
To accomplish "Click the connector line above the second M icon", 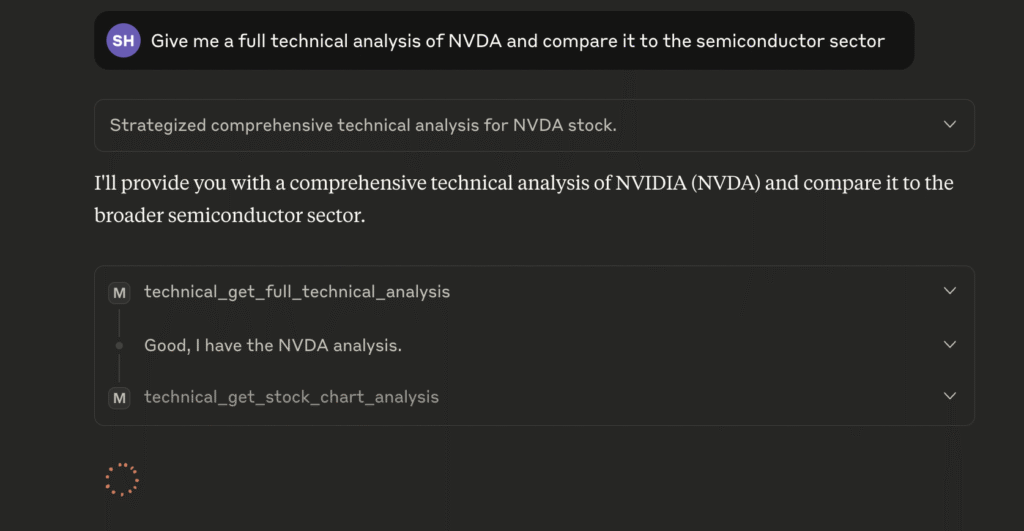I will (119, 369).
